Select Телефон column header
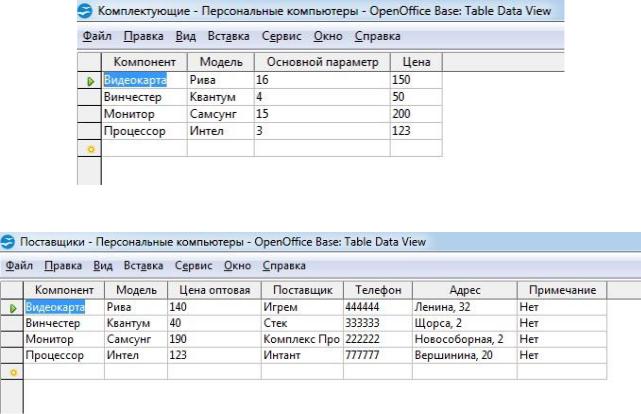 [x=378, y=290]
